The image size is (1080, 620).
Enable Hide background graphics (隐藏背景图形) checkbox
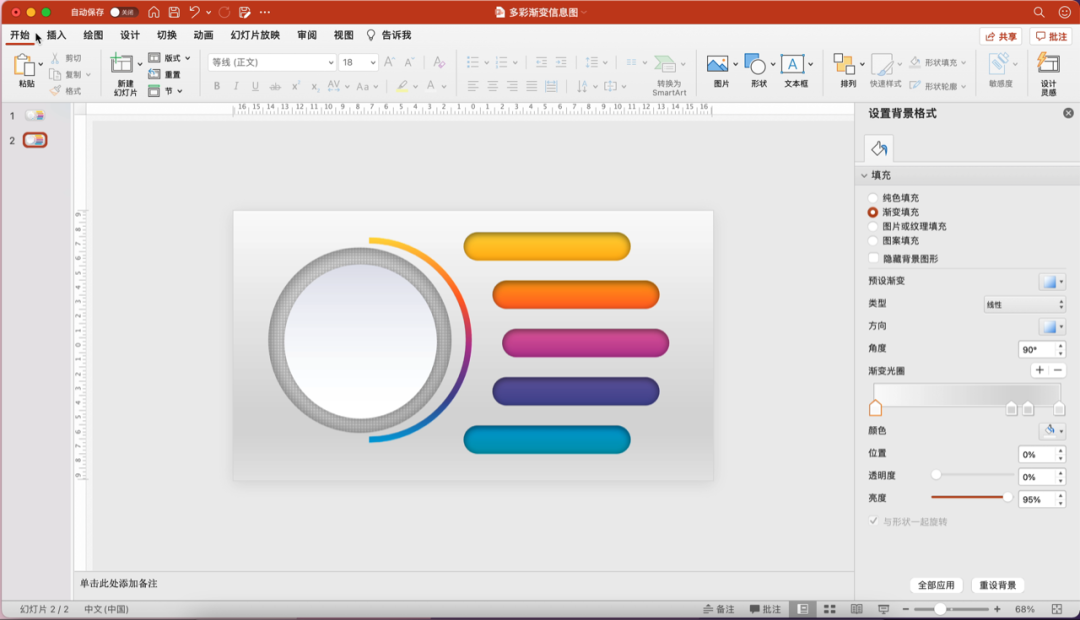(x=873, y=258)
